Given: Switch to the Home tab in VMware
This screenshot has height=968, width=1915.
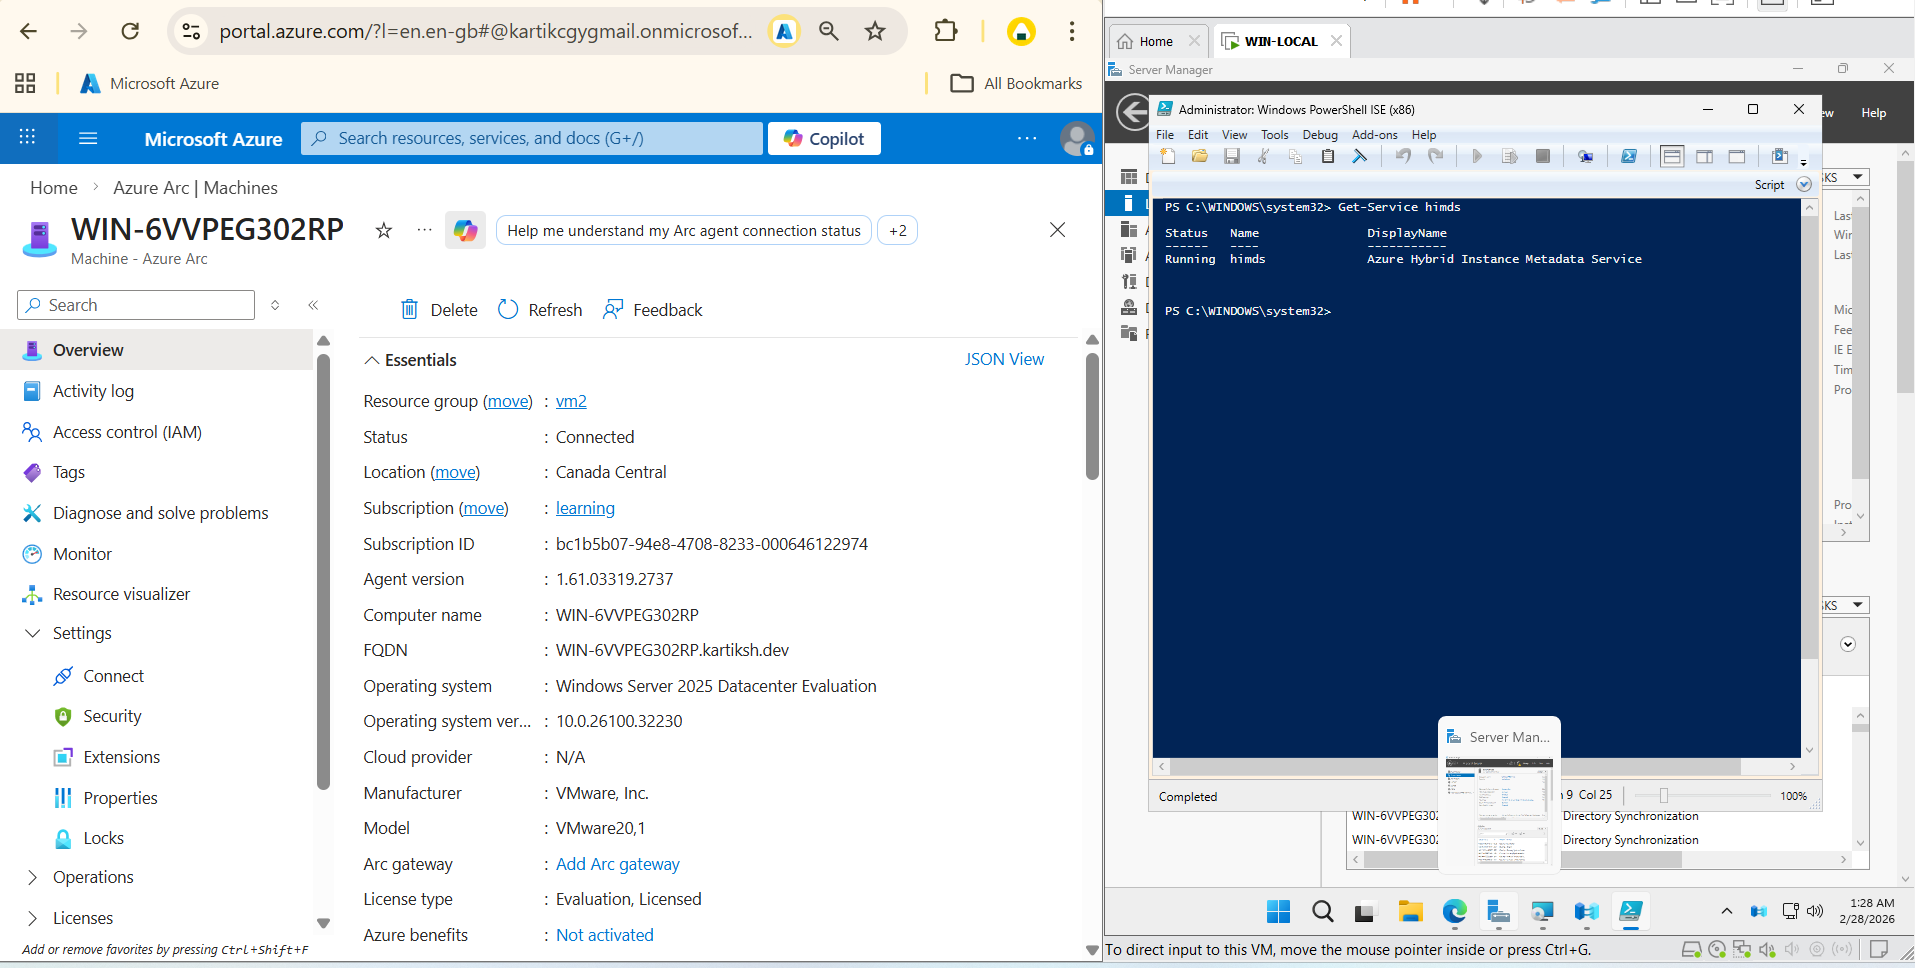Looking at the screenshot, I should [1156, 41].
